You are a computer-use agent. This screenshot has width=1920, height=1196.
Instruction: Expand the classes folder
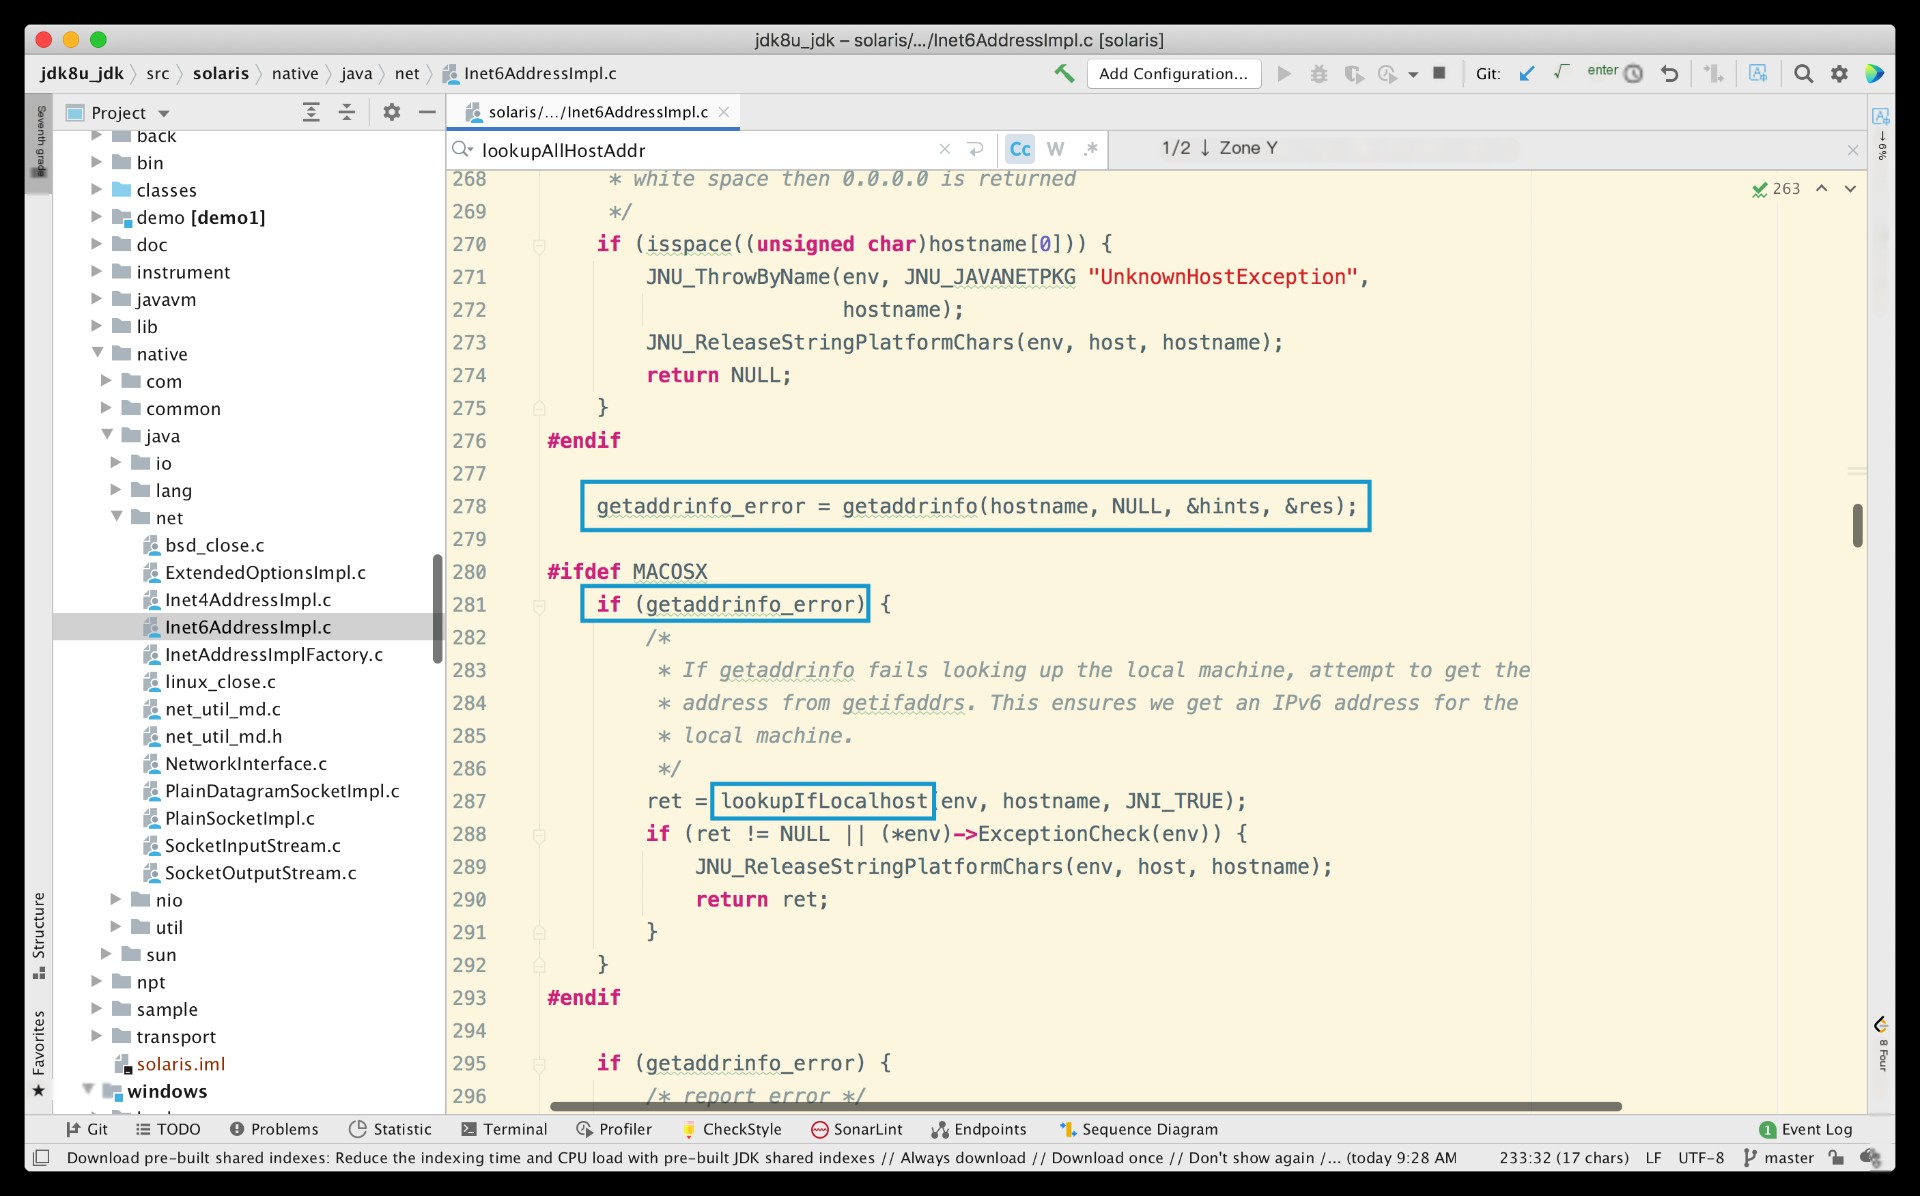pos(97,189)
